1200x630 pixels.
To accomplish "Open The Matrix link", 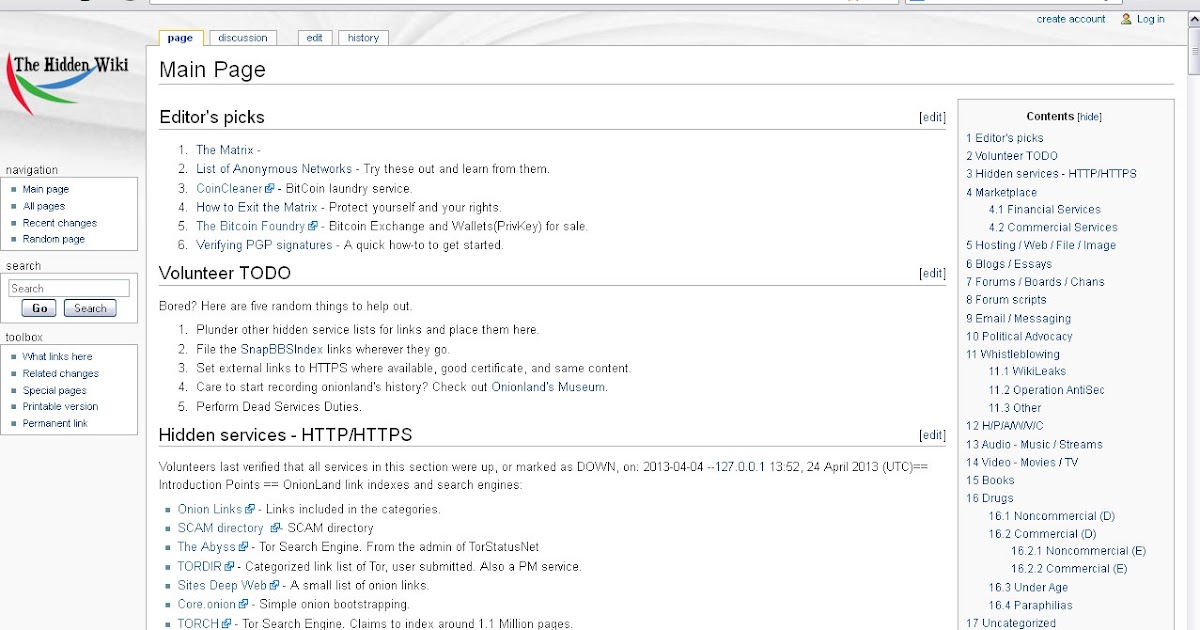I will click(x=224, y=150).
